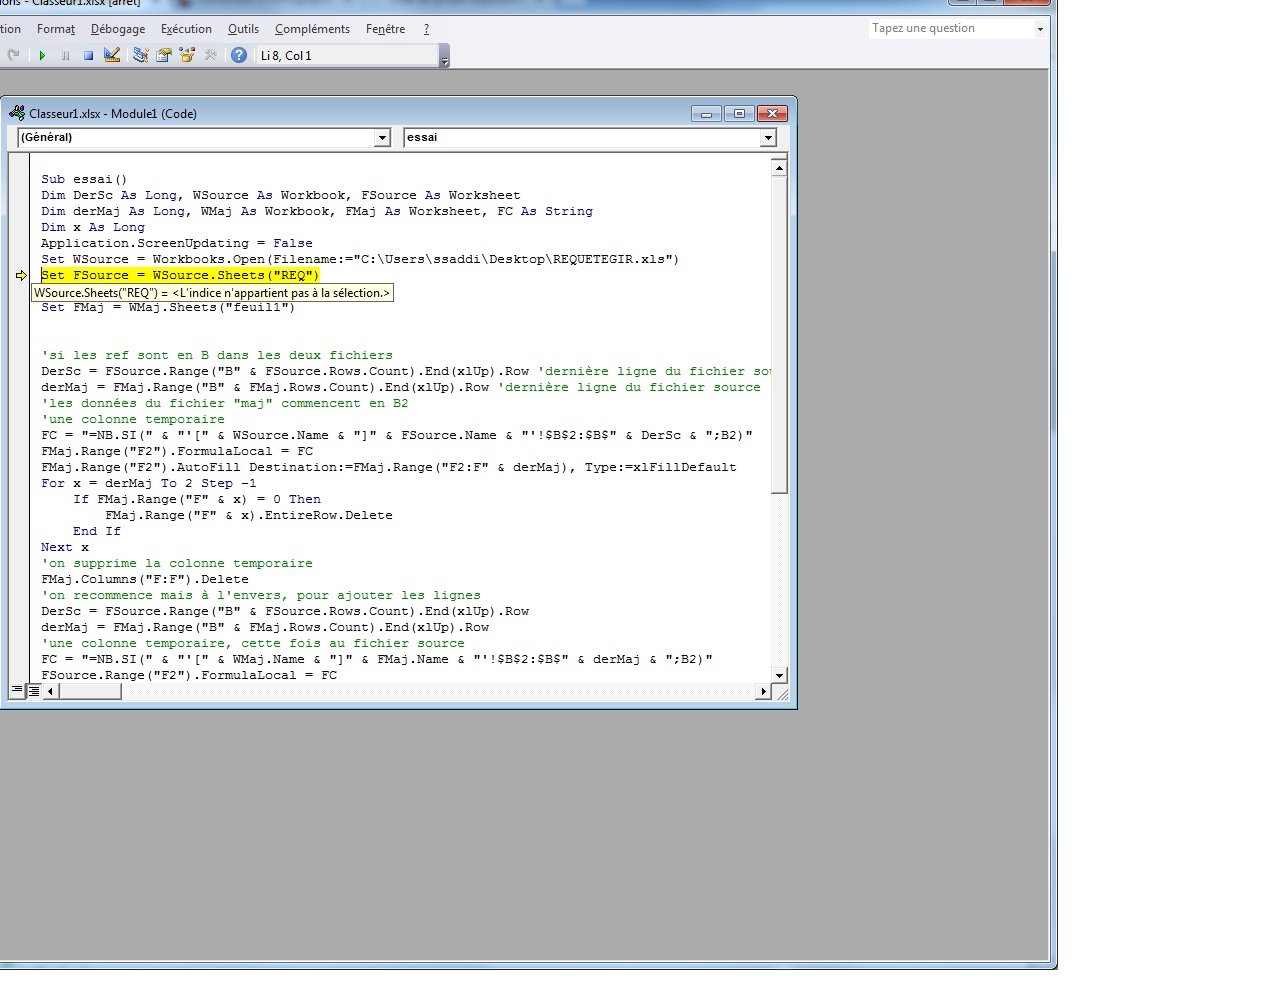Viewport: 1280px width, 984px height.
Task: Click the yellow execution arrow in the margin
Action: pos(21,275)
